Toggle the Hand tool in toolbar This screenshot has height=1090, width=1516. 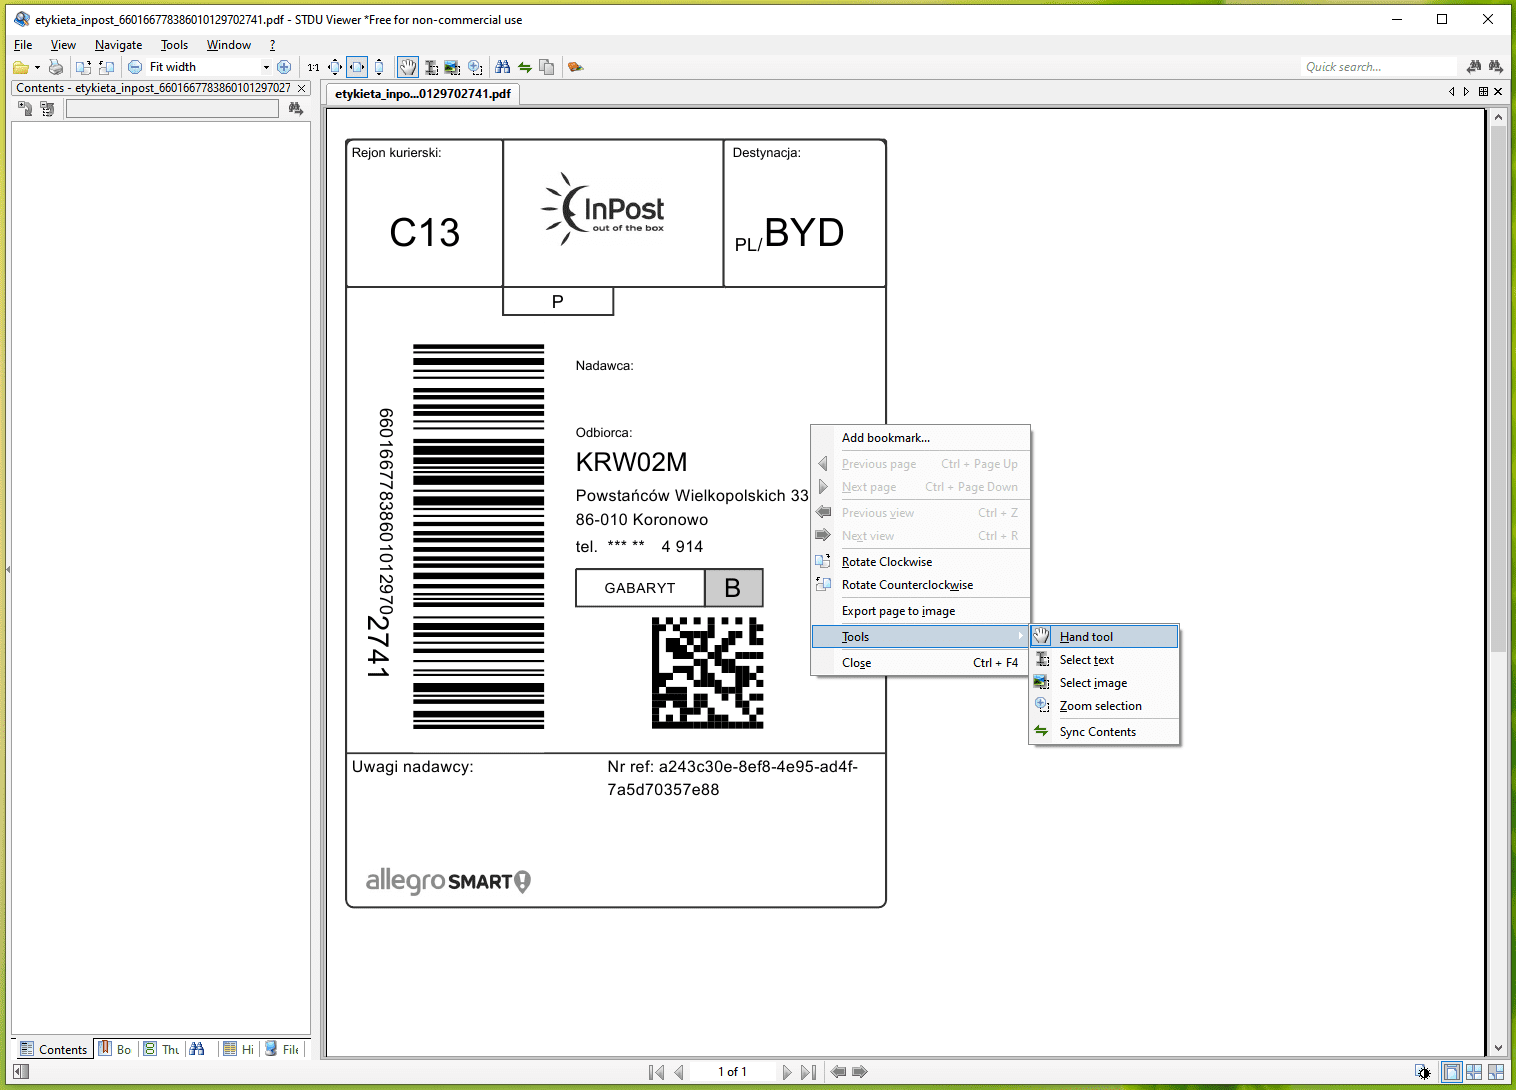[x=408, y=67]
